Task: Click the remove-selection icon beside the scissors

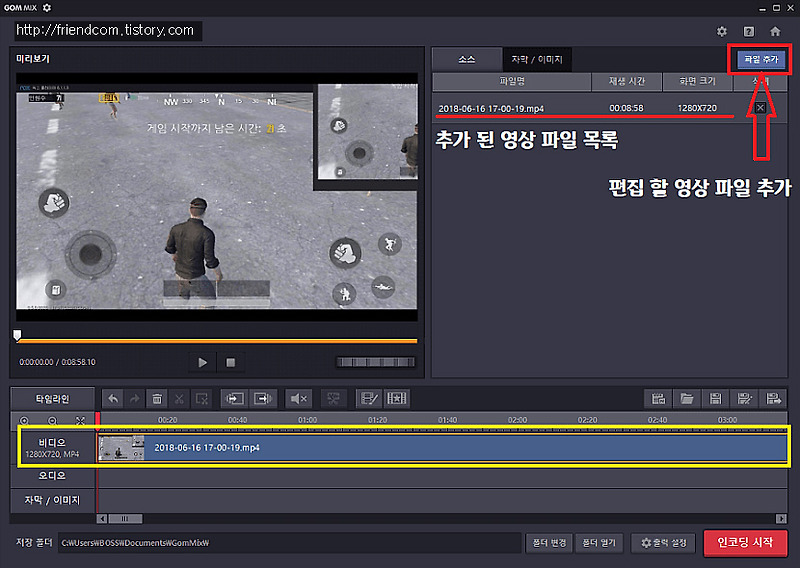Action: click(x=202, y=399)
